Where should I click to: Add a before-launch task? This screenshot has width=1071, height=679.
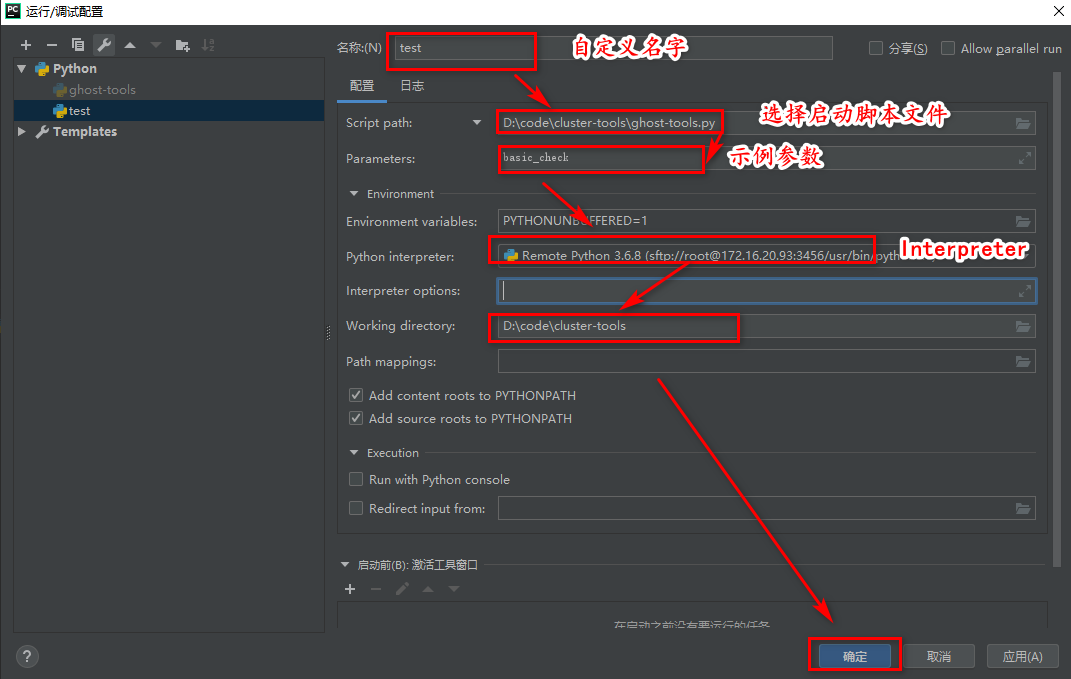point(350,589)
